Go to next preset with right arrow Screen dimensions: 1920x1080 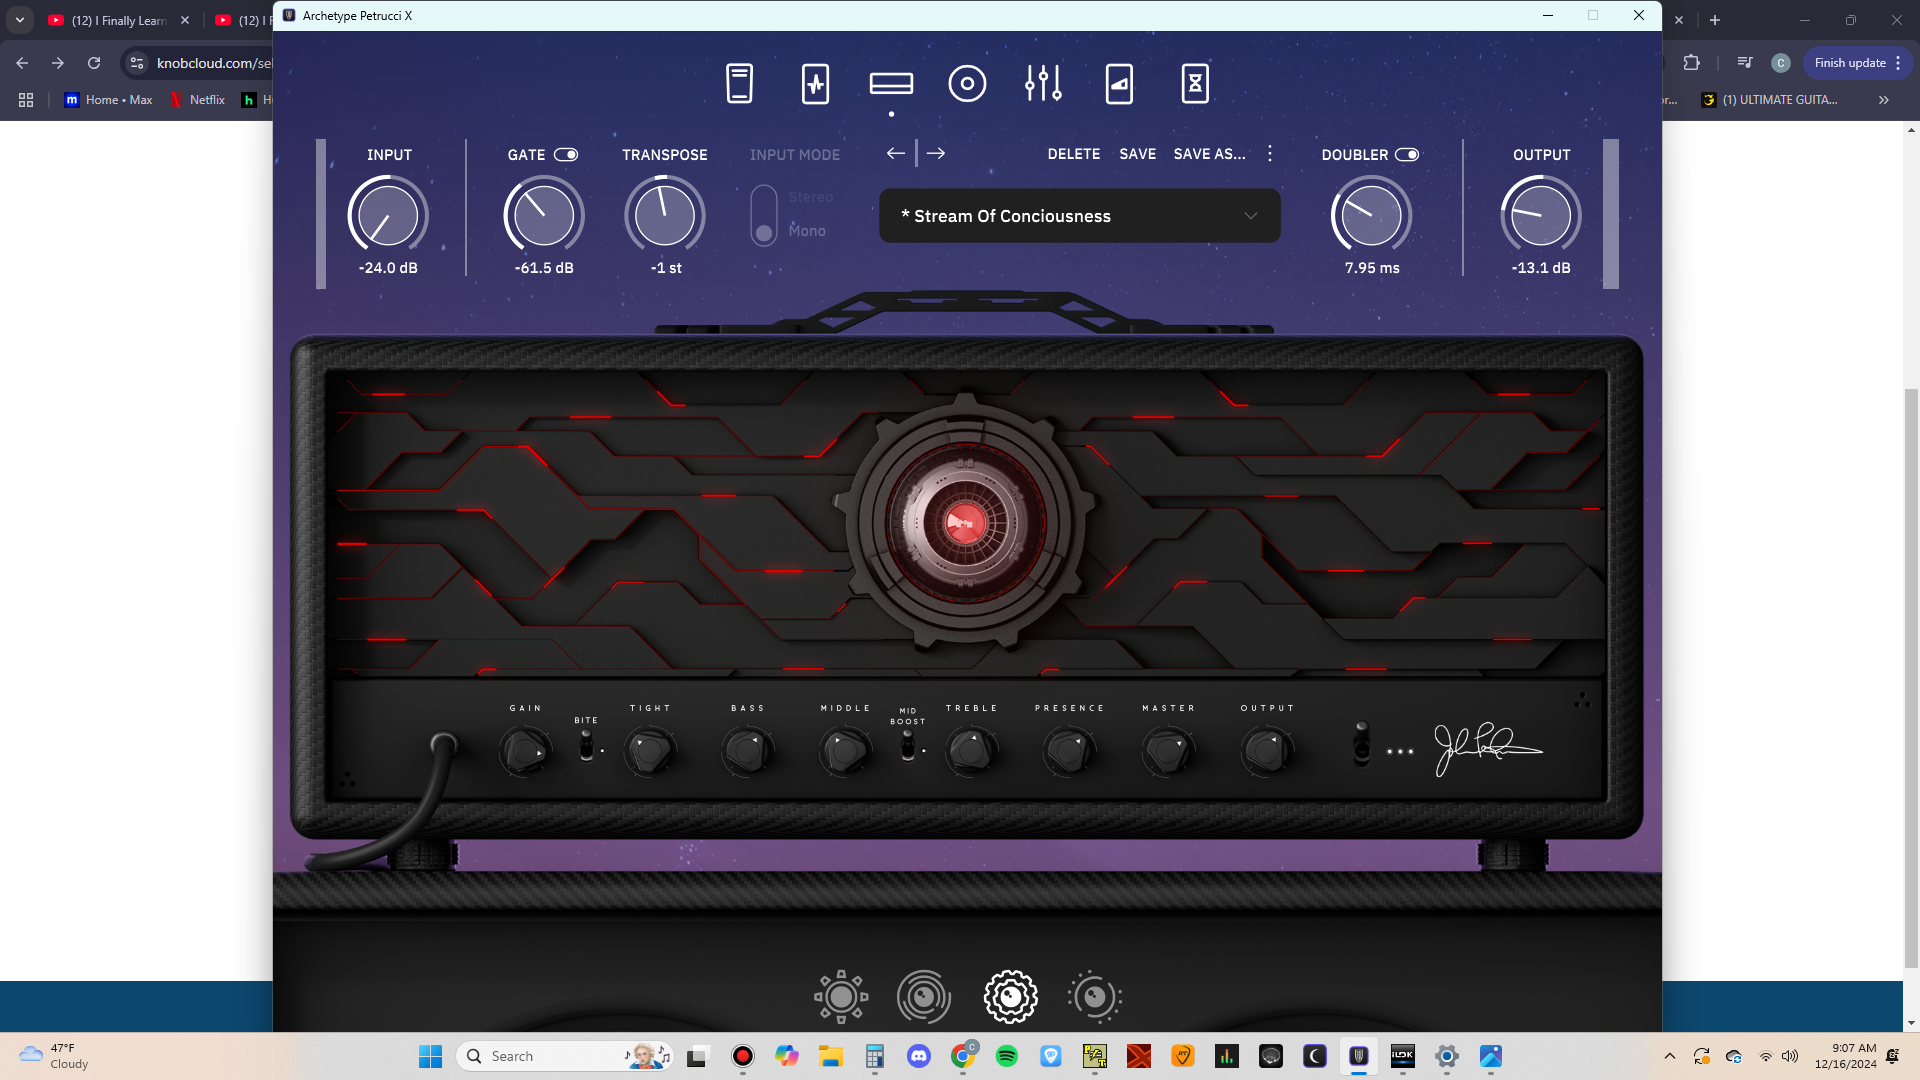(936, 153)
